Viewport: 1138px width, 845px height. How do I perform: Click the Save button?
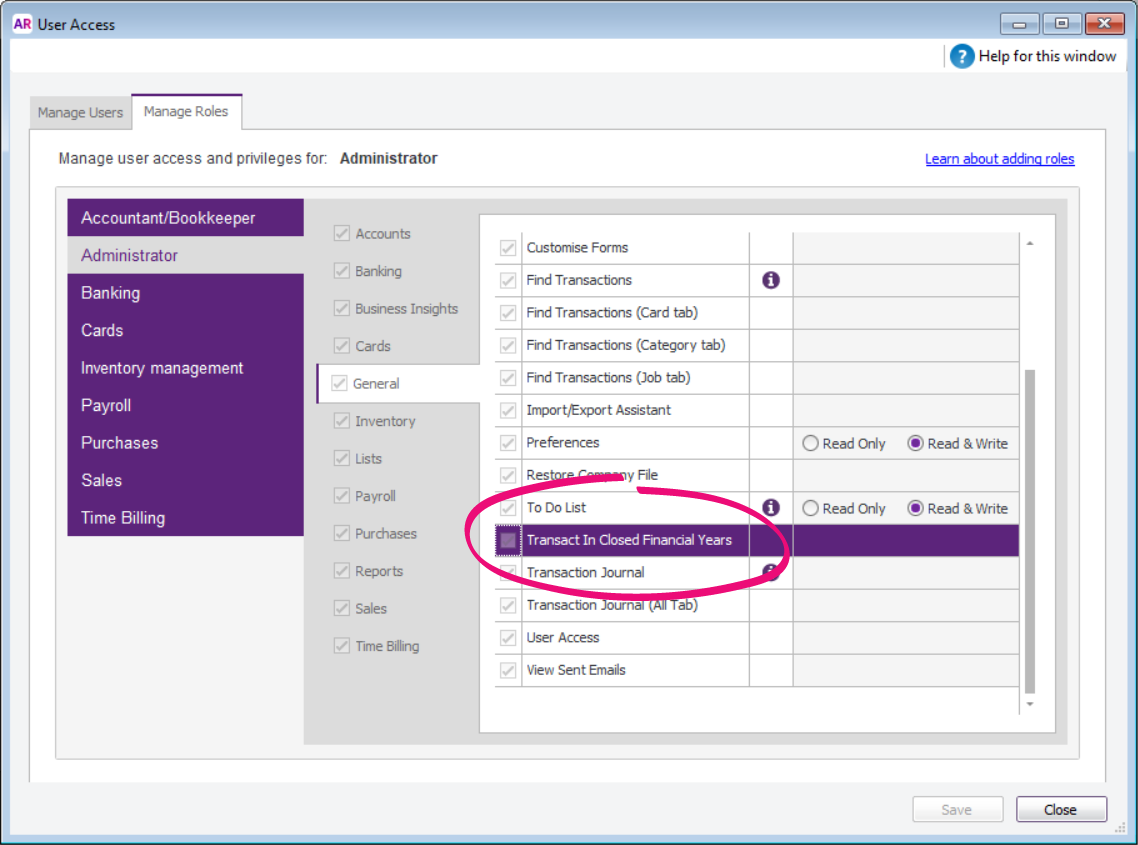coord(956,810)
